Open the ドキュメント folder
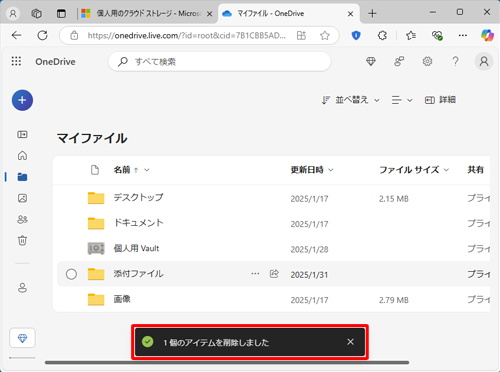 [138, 223]
